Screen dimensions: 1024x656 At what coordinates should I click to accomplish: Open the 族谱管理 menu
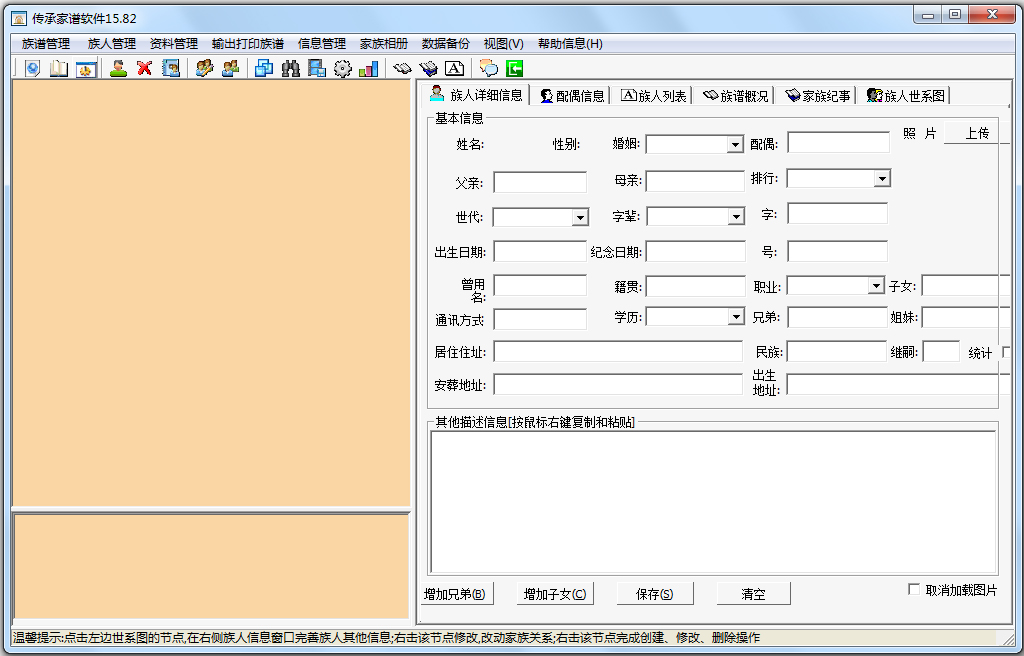46,44
